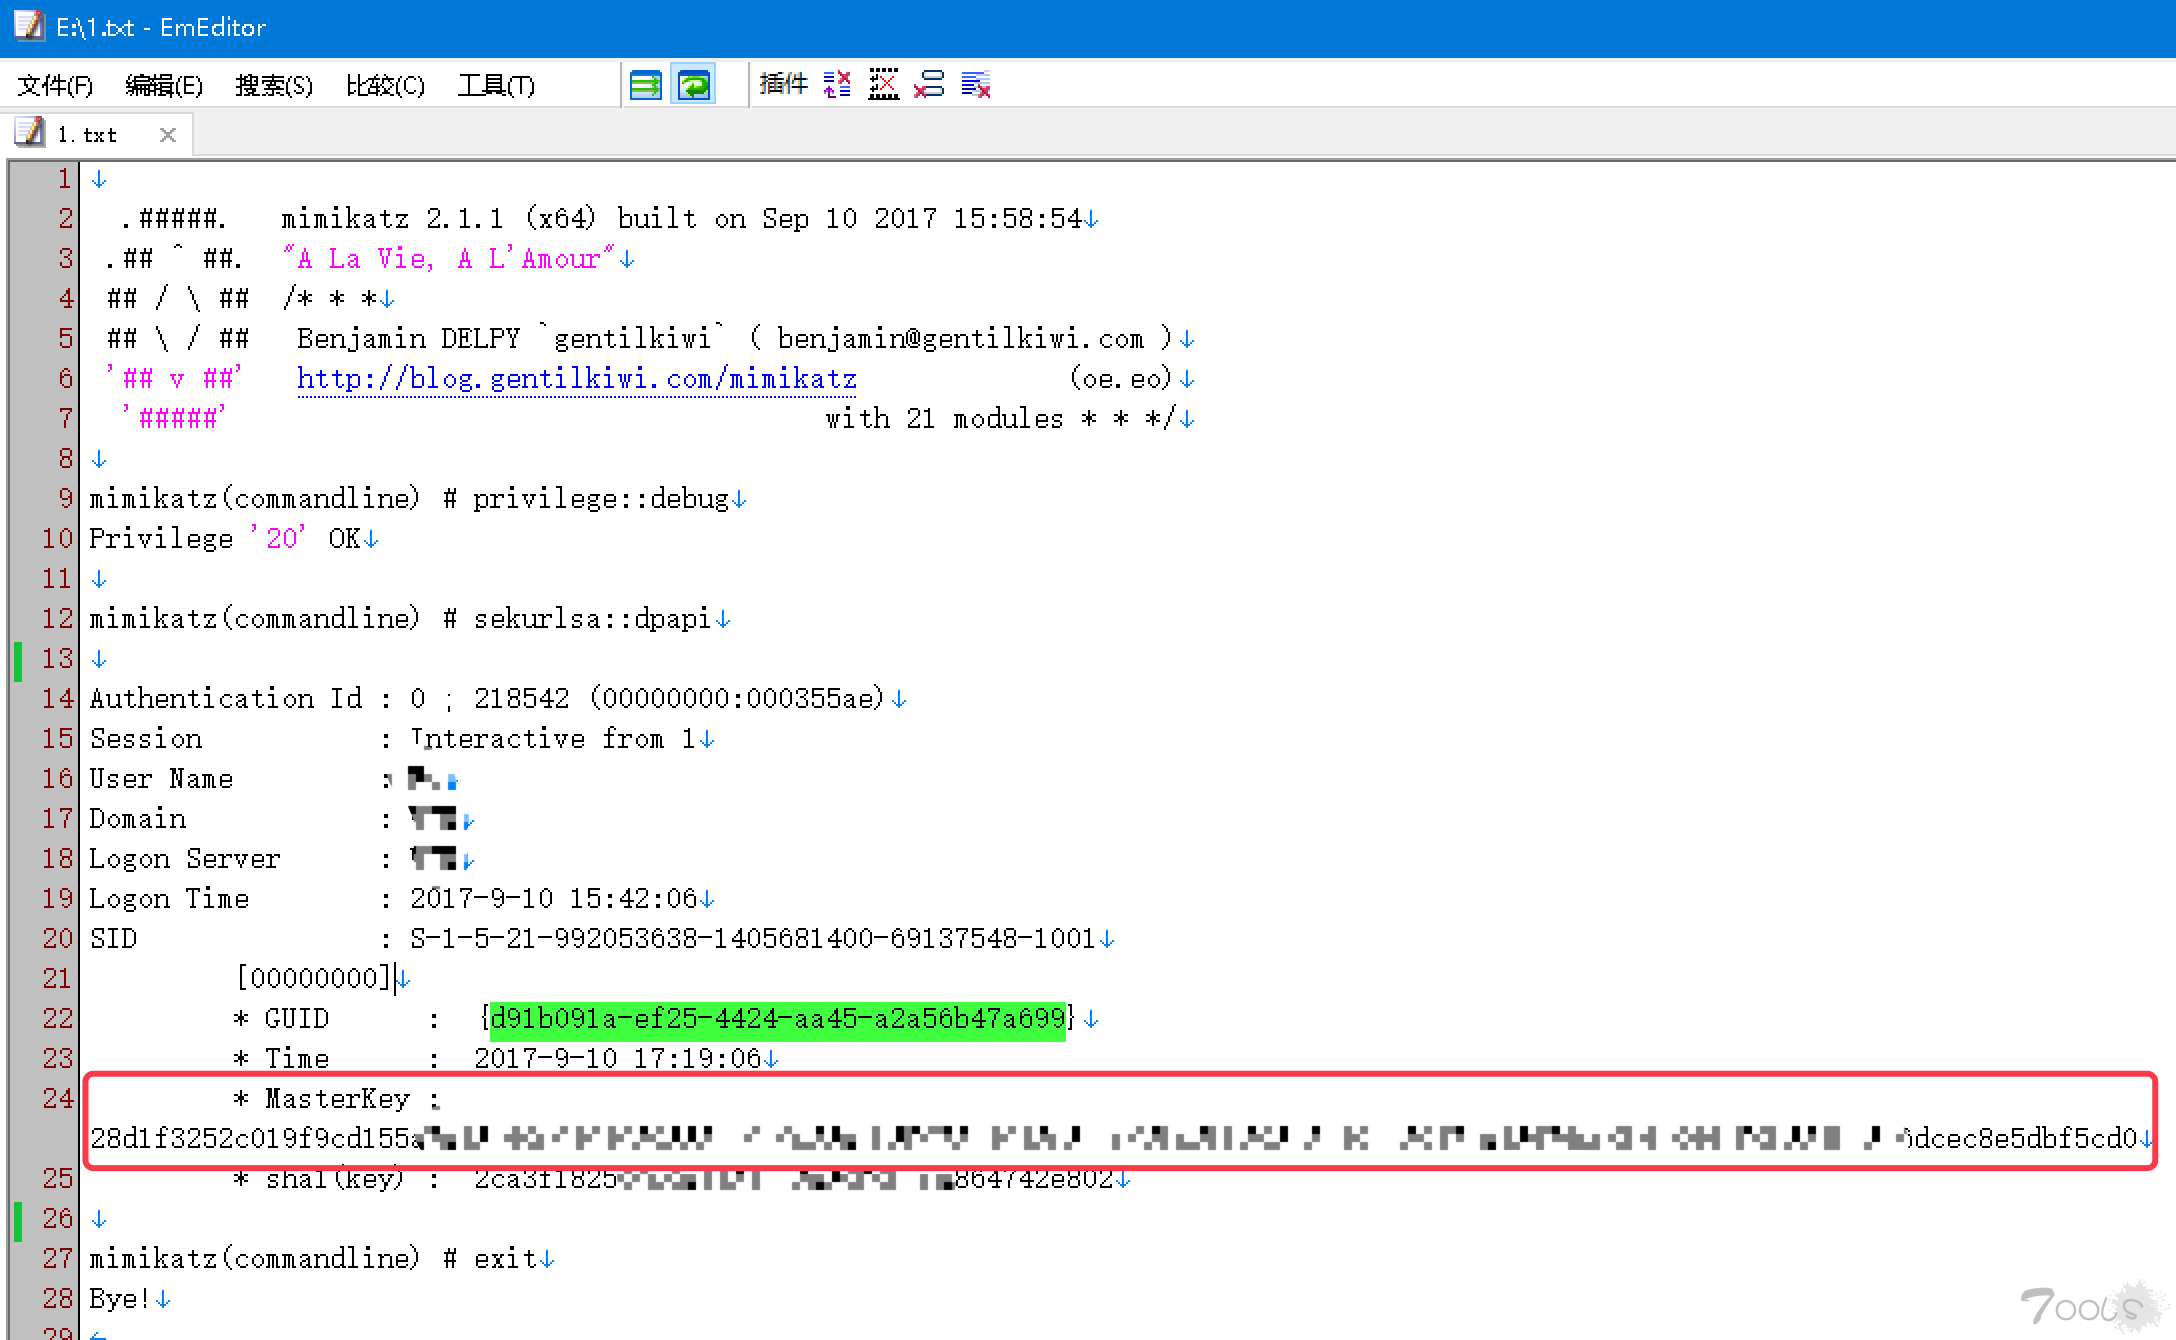2176x1340 pixels.
Task: Click the mimikatz 2.1.1 (x64) version line
Action: (681, 219)
